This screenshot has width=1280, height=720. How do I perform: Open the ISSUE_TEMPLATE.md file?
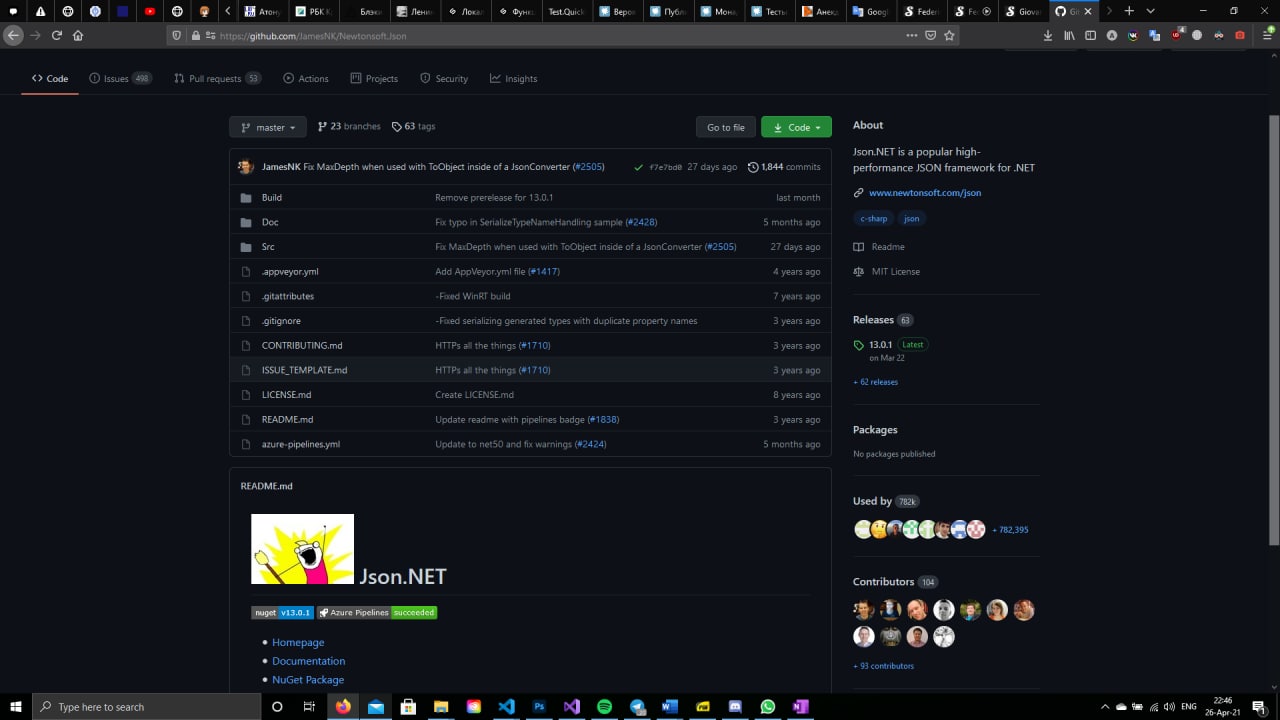coord(305,370)
